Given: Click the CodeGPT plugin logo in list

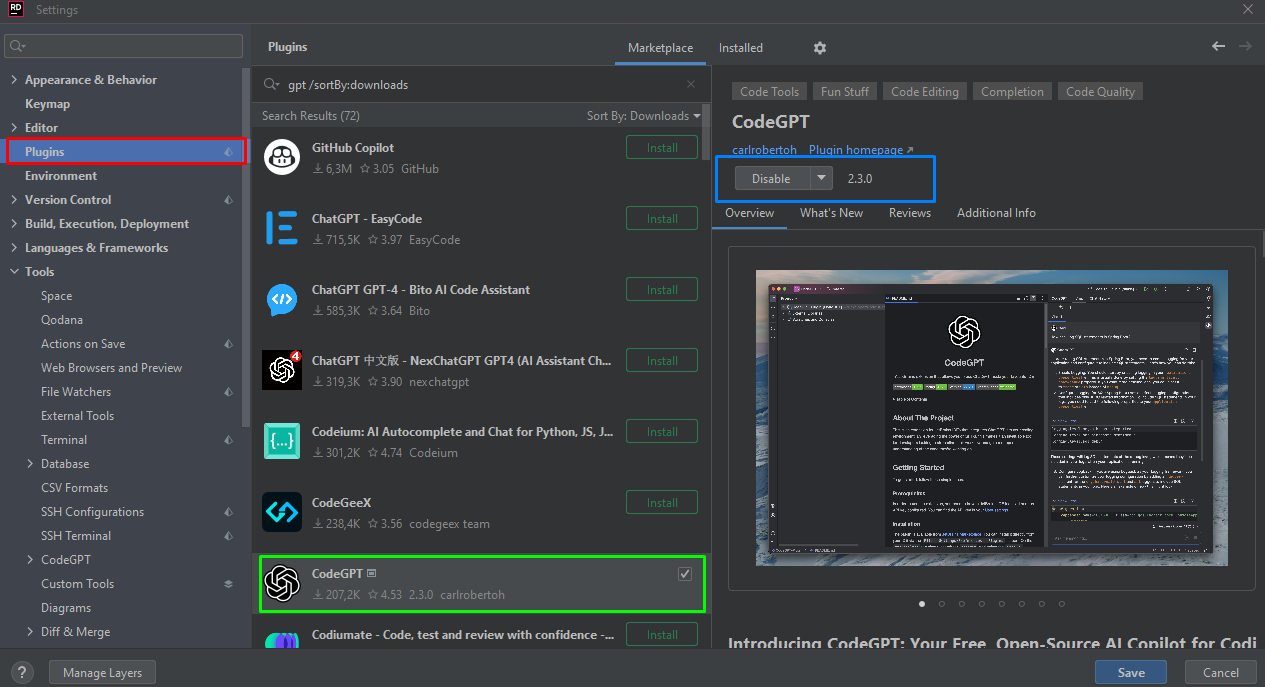Looking at the screenshot, I should 282,583.
